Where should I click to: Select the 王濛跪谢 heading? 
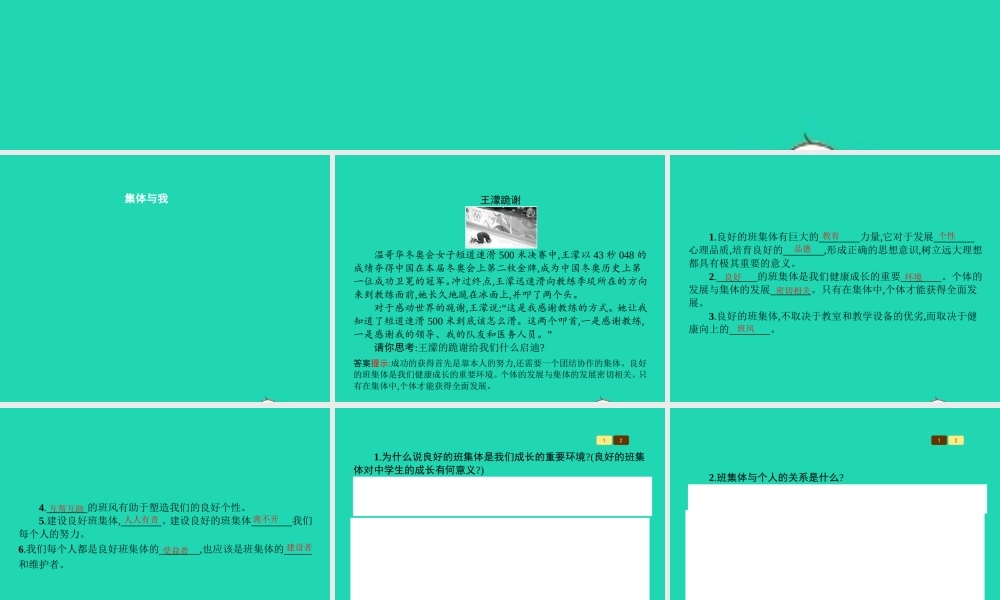(500, 200)
